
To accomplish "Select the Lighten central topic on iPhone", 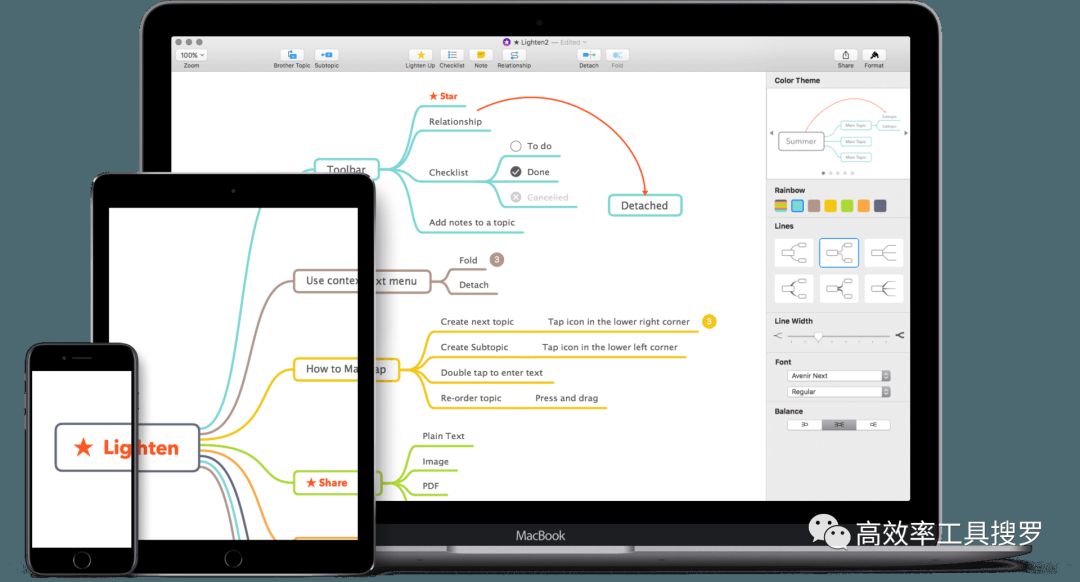I will [x=94, y=448].
